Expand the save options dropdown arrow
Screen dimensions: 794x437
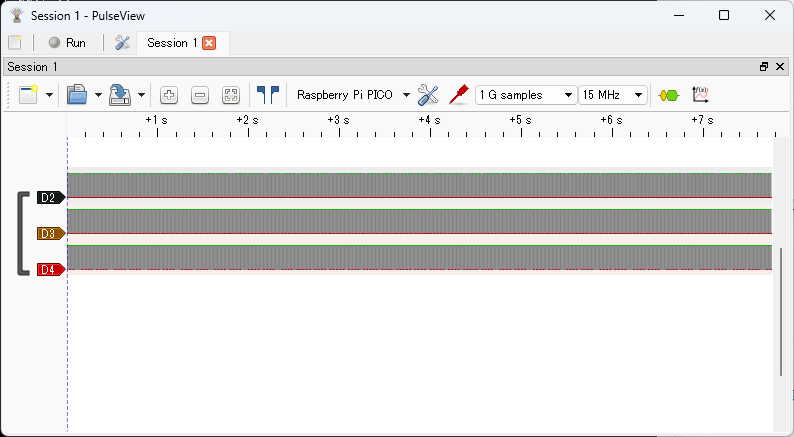141,95
